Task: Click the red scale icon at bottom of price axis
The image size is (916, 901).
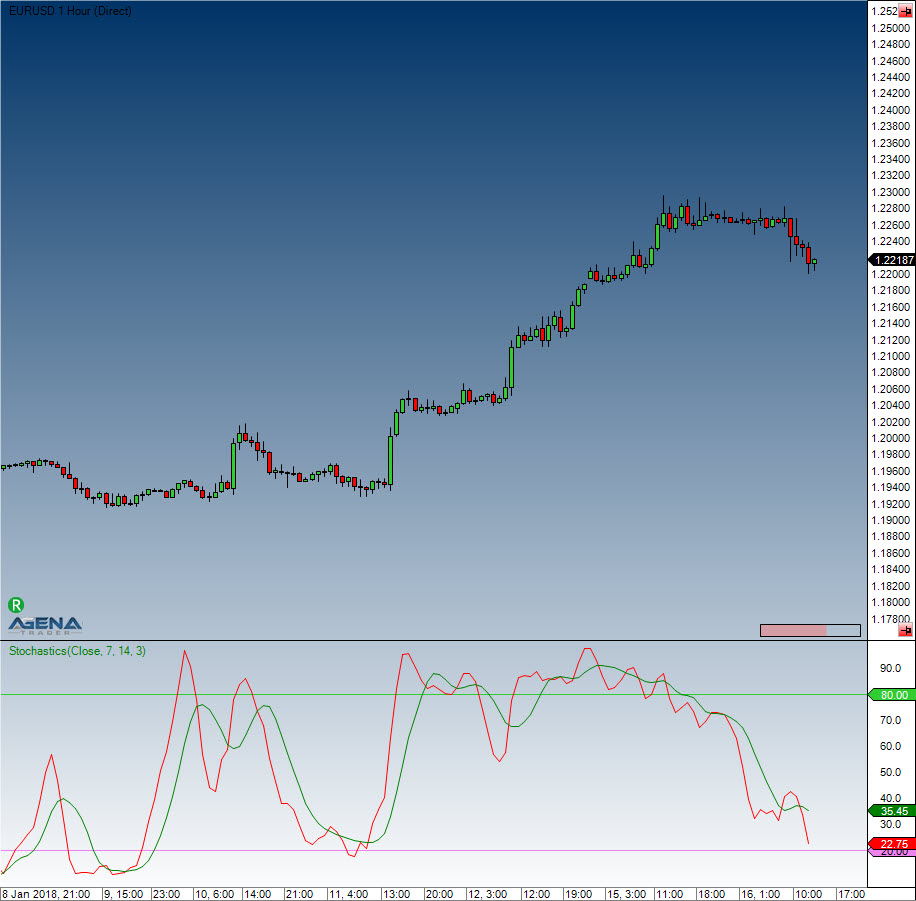Action: coord(905,630)
